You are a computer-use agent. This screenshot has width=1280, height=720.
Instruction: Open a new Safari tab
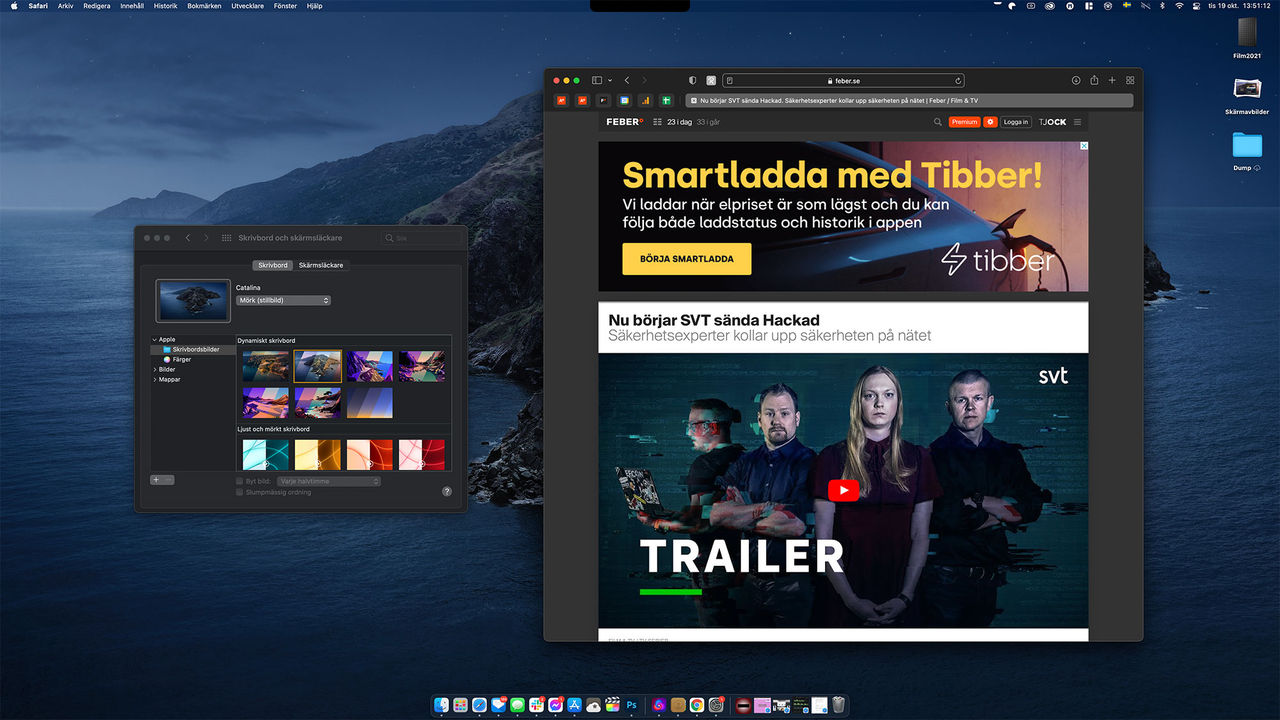click(x=1112, y=80)
